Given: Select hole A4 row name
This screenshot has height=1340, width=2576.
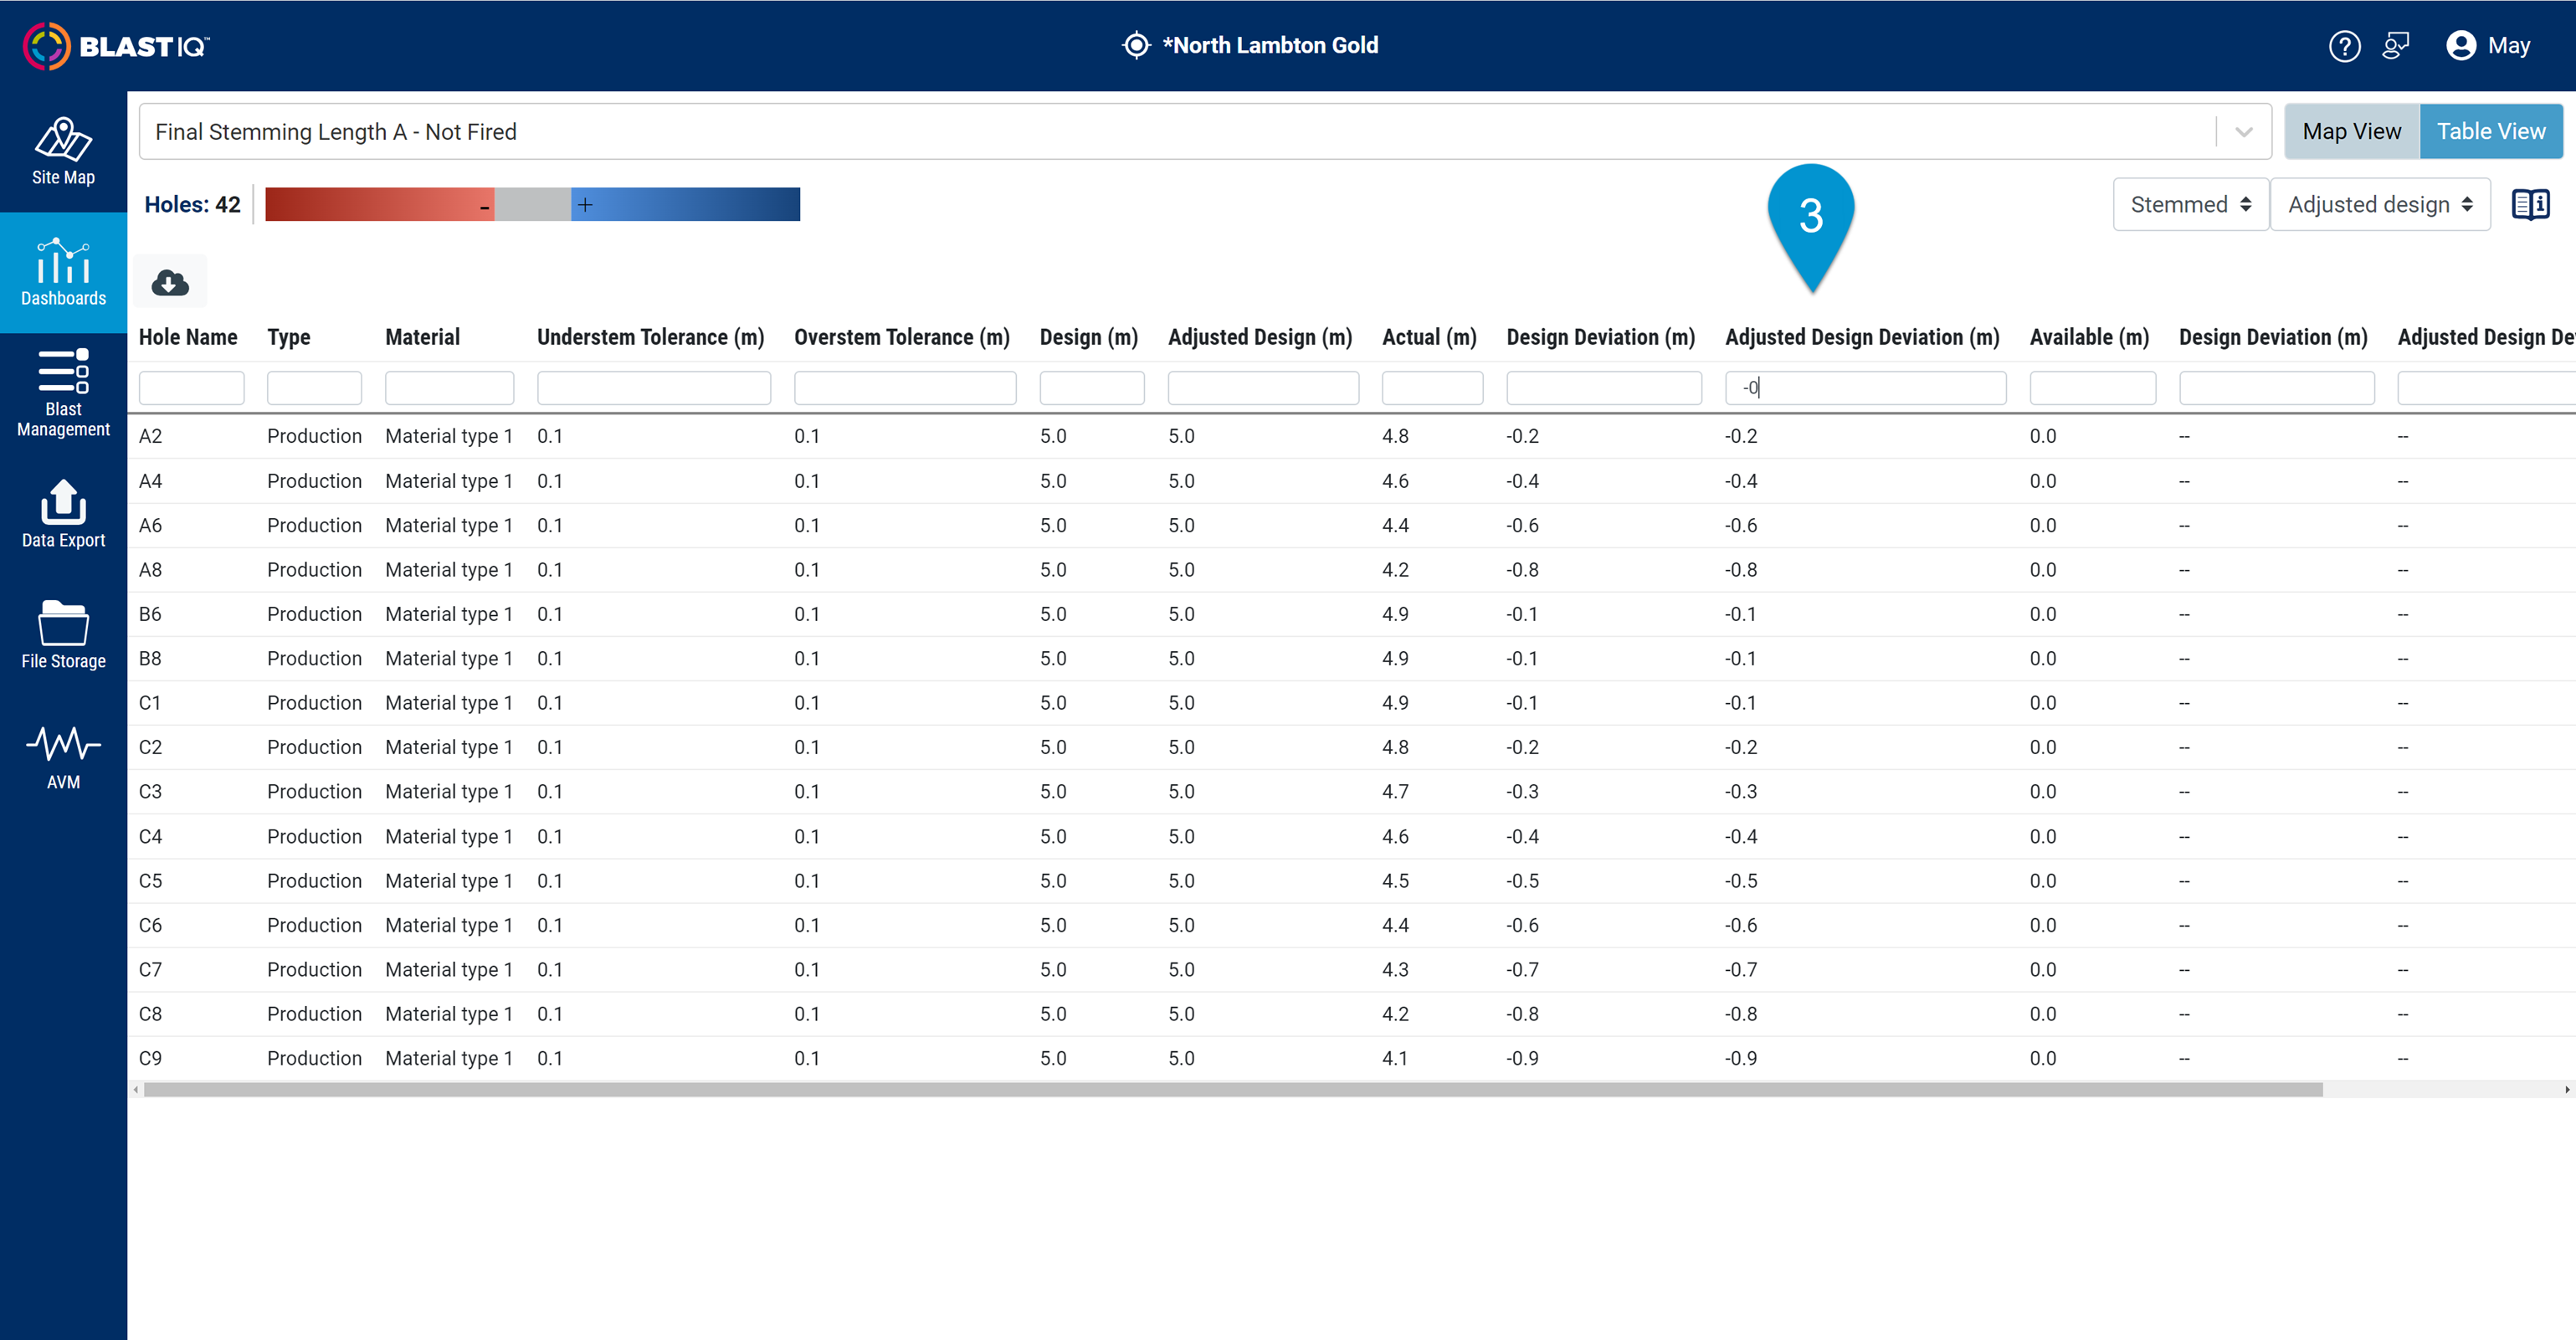Looking at the screenshot, I should point(151,481).
